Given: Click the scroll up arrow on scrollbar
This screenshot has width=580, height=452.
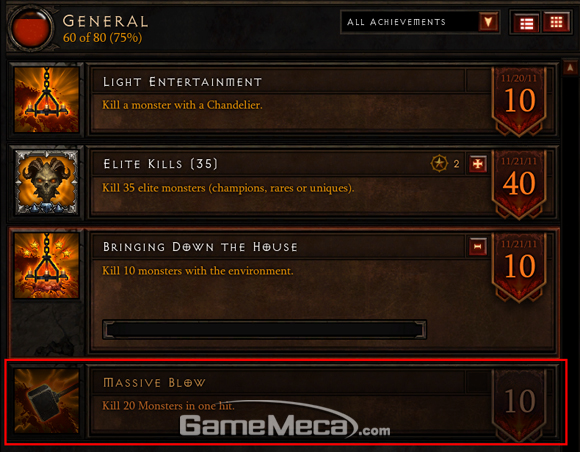Looking at the screenshot, I should [x=570, y=68].
